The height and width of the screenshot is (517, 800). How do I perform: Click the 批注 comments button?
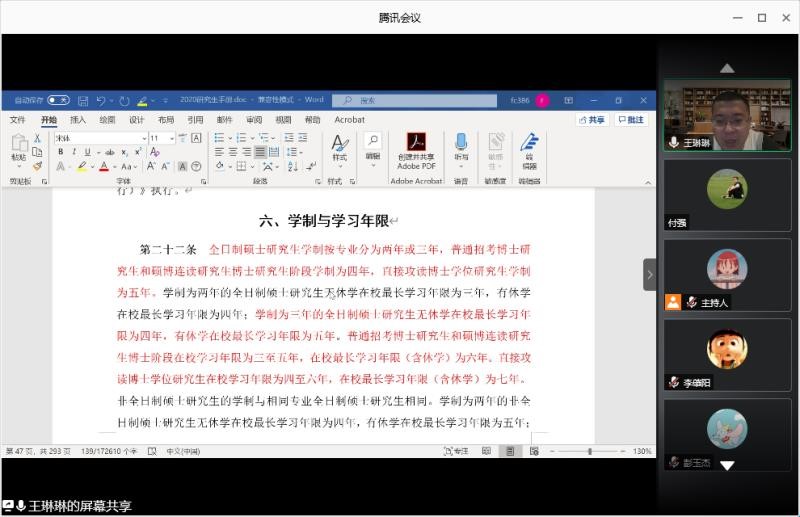631,120
